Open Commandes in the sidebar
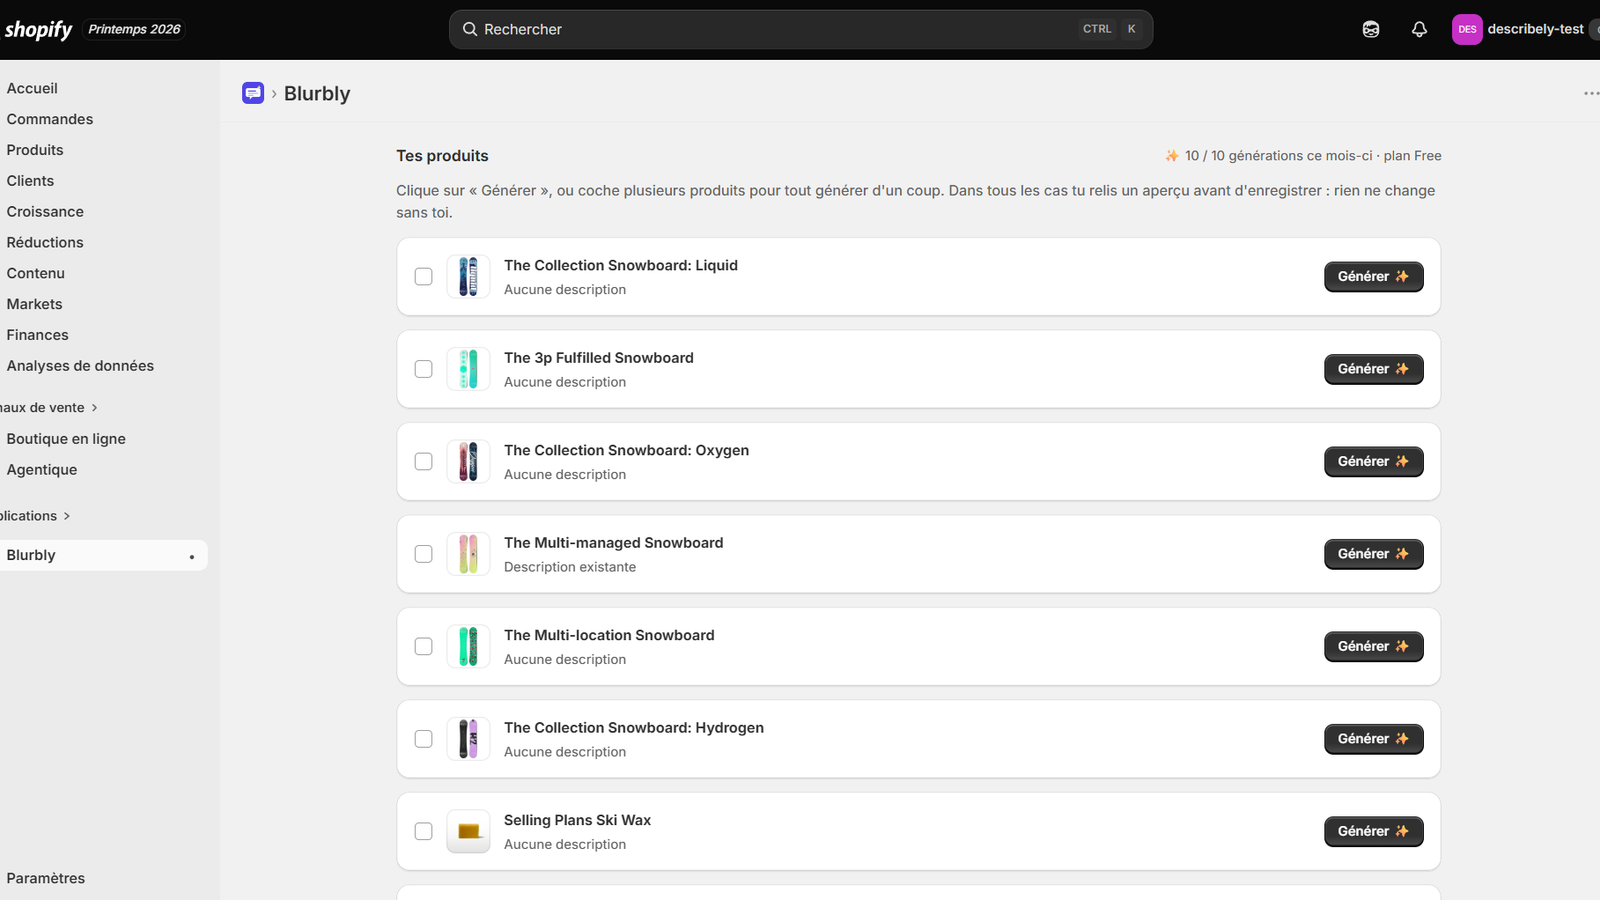Image resolution: width=1600 pixels, height=900 pixels. [50, 119]
